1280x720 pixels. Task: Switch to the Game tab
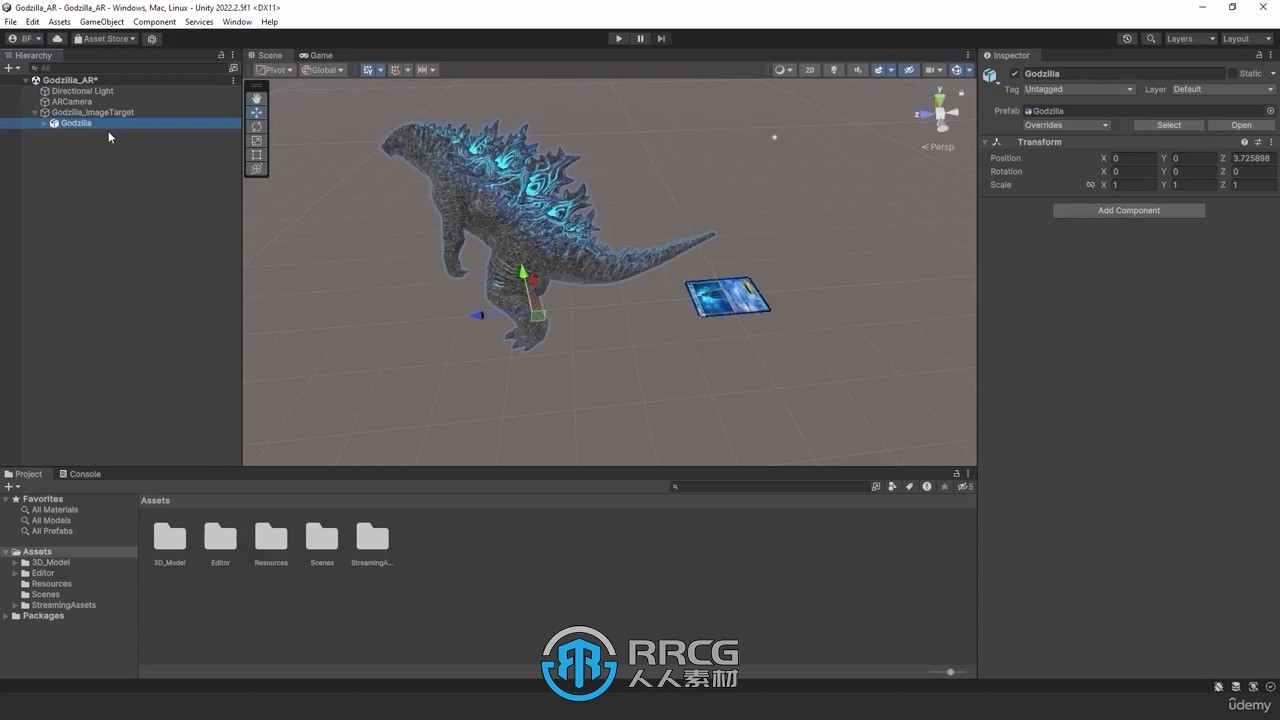[316, 55]
